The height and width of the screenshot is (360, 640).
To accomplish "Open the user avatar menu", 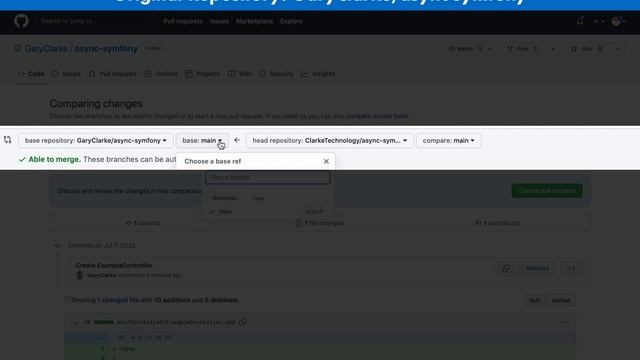I will point(618,21).
